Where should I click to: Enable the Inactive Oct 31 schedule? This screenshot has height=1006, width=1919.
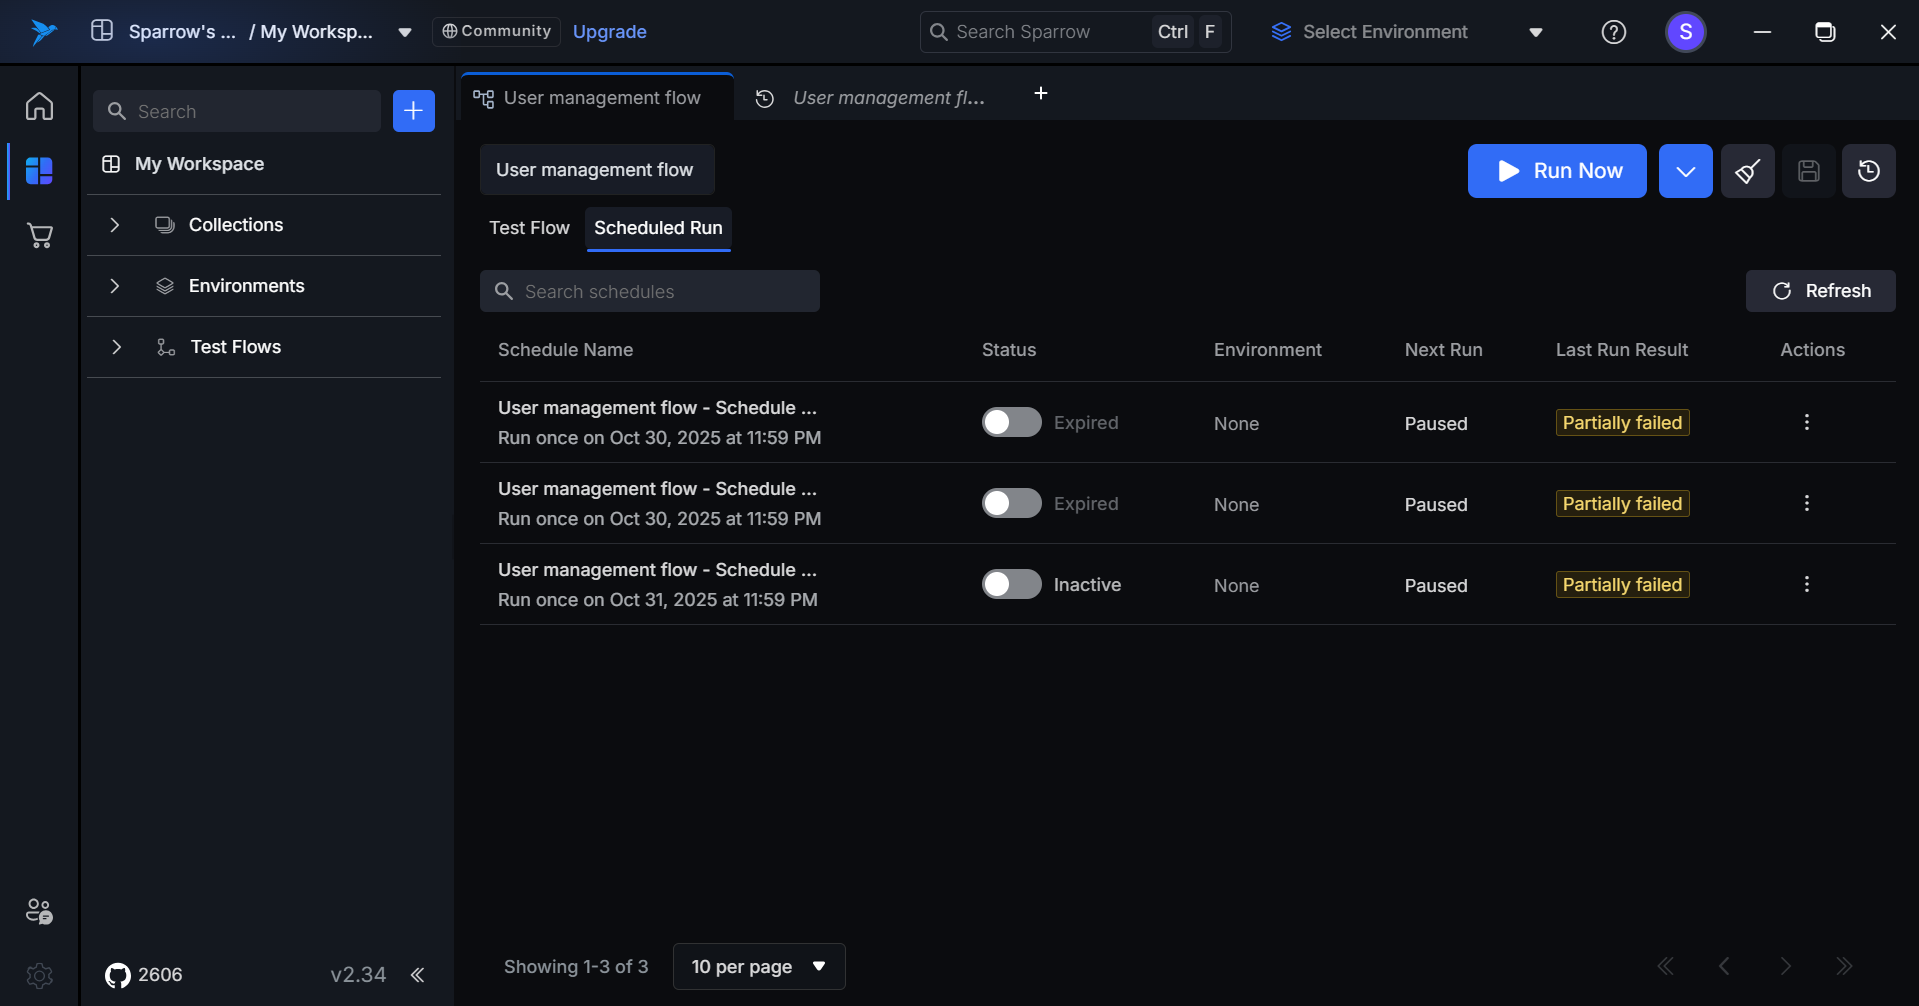click(1011, 585)
